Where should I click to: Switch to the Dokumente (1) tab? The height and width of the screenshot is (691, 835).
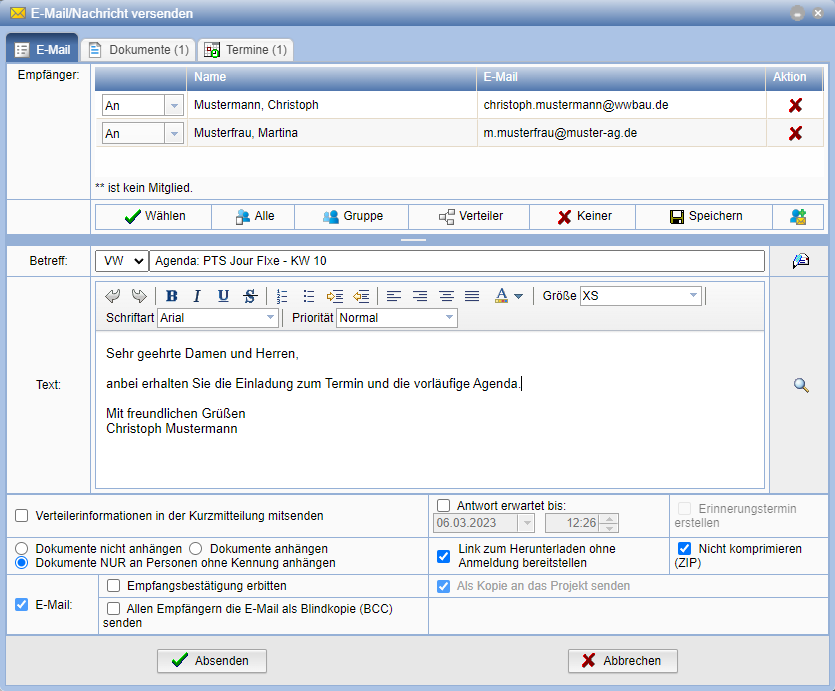point(138,49)
